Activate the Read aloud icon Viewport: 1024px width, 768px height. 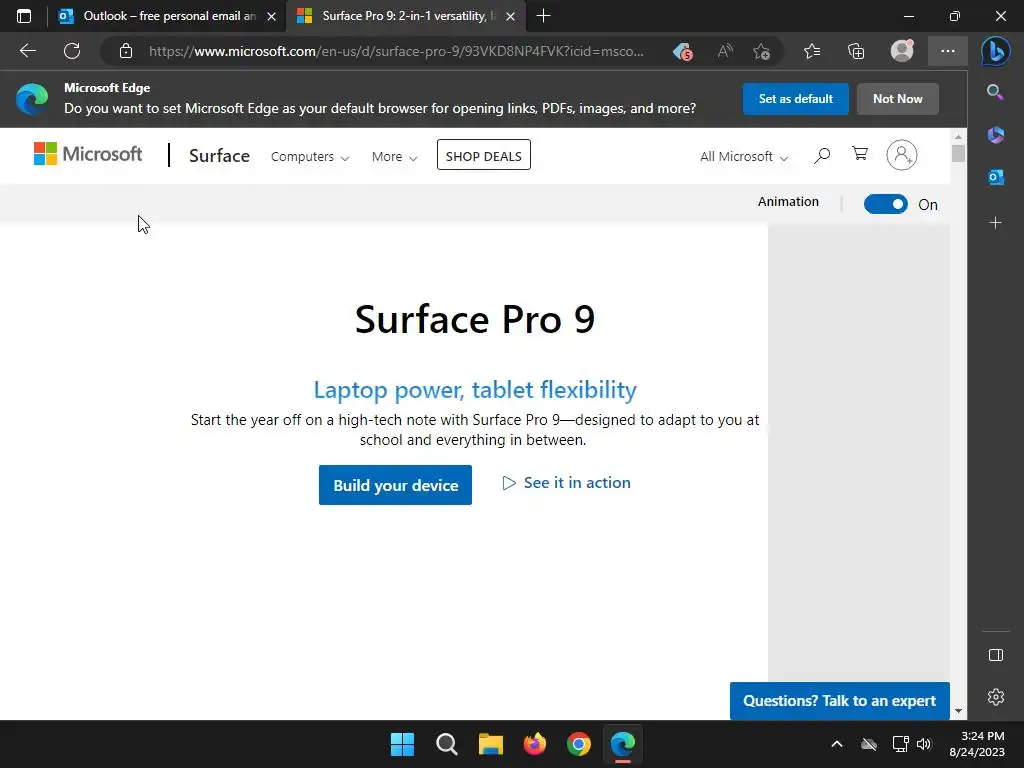[x=725, y=51]
